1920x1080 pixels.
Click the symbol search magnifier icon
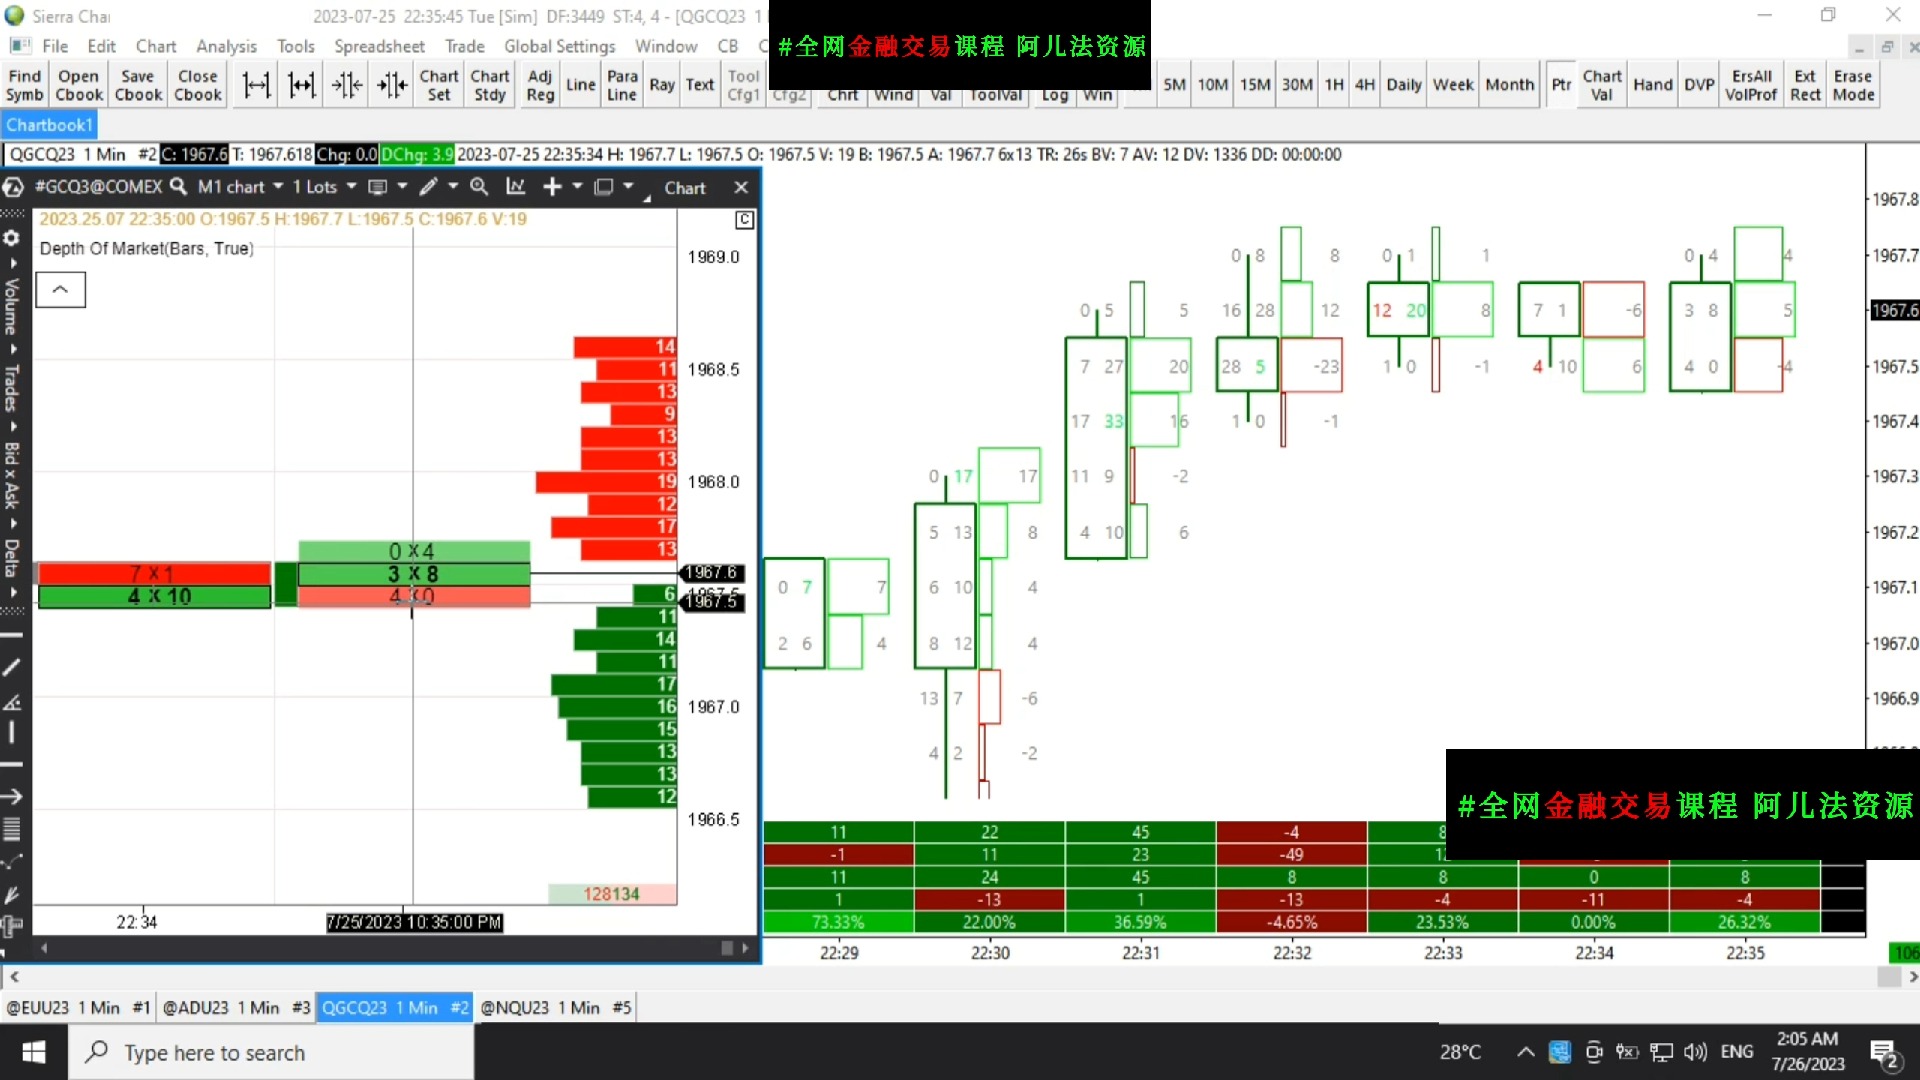[178, 187]
